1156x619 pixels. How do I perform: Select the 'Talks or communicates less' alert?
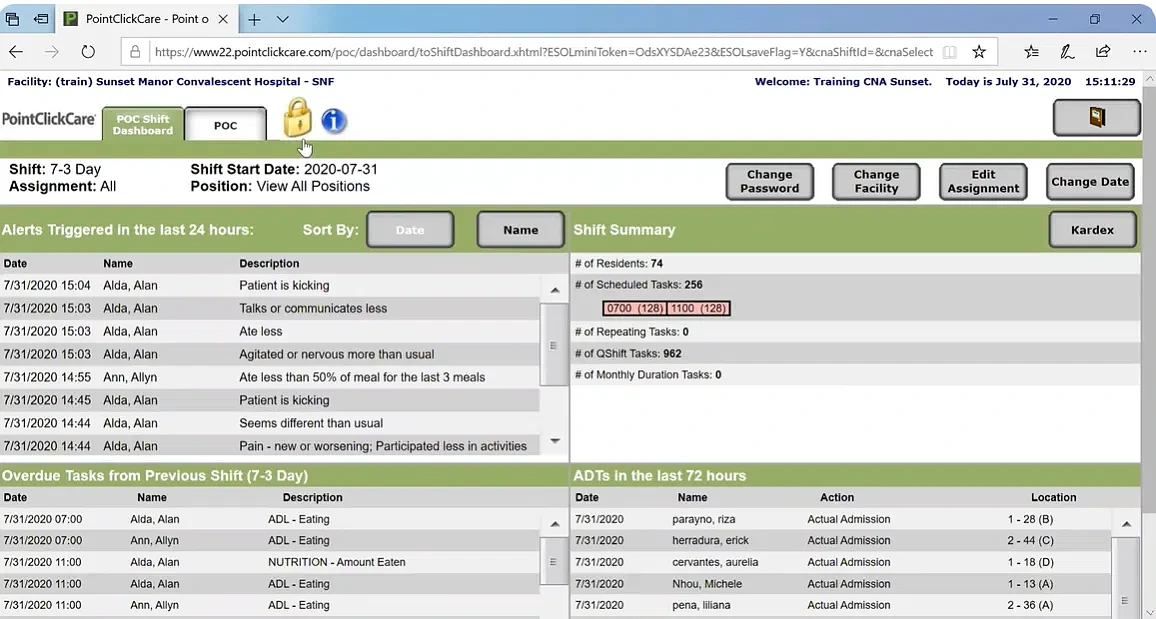click(x=270, y=308)
